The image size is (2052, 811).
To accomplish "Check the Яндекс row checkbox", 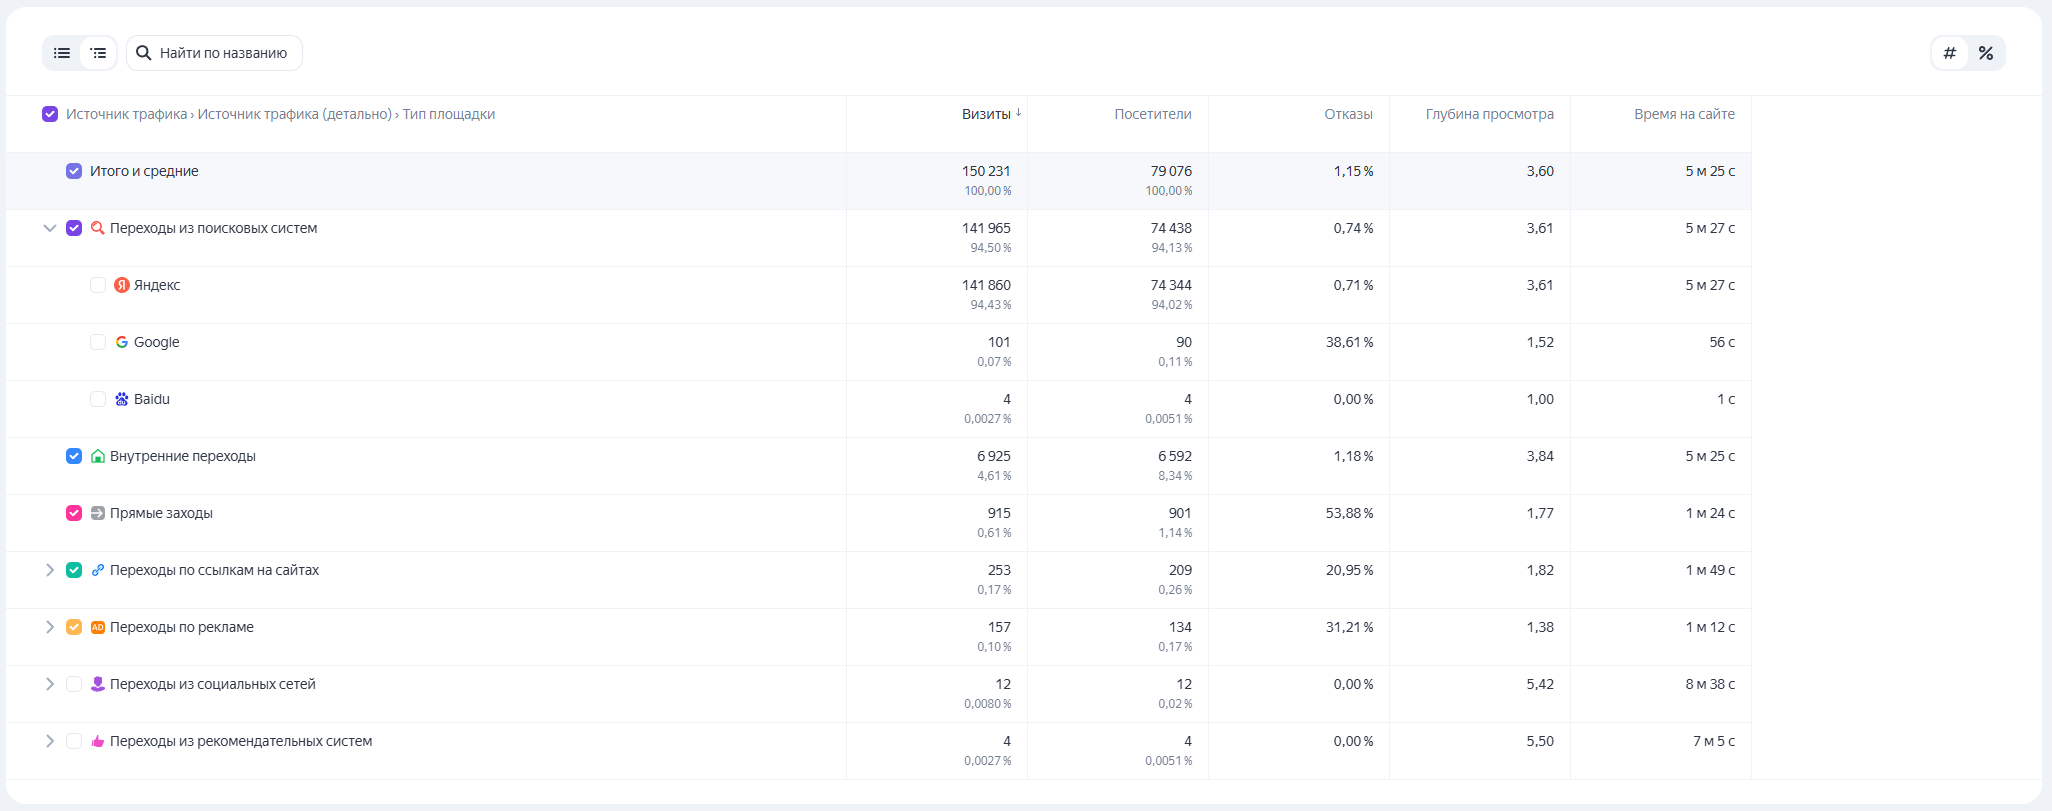I will point(98,285).
